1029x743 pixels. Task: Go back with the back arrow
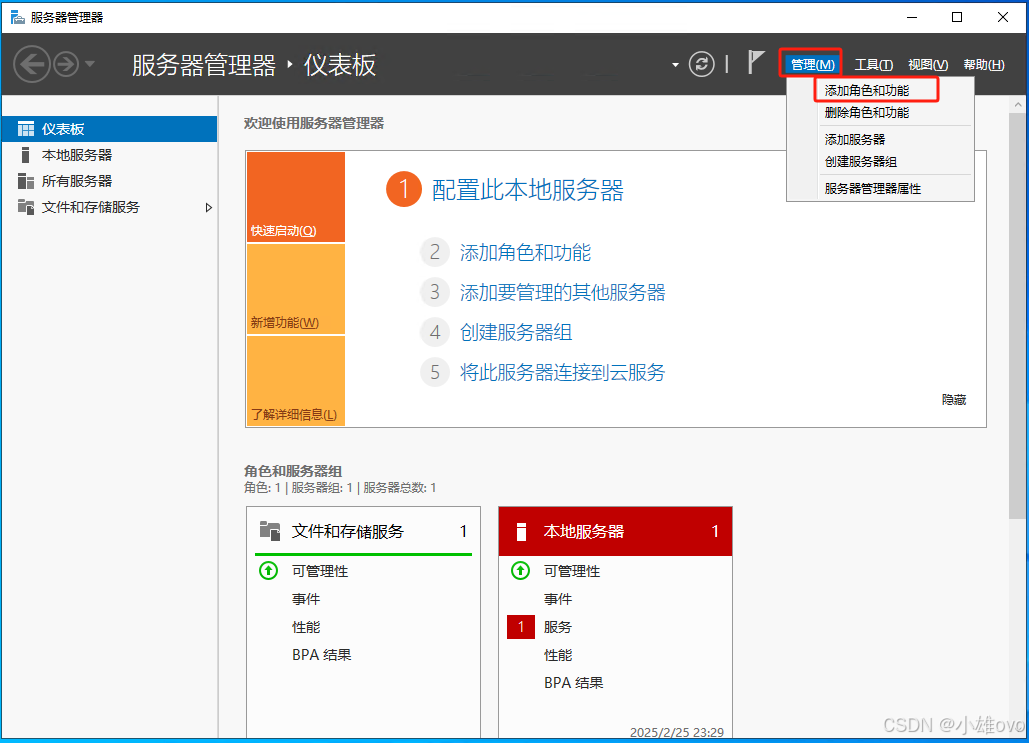pyautogui.click(x=32, y=64)
